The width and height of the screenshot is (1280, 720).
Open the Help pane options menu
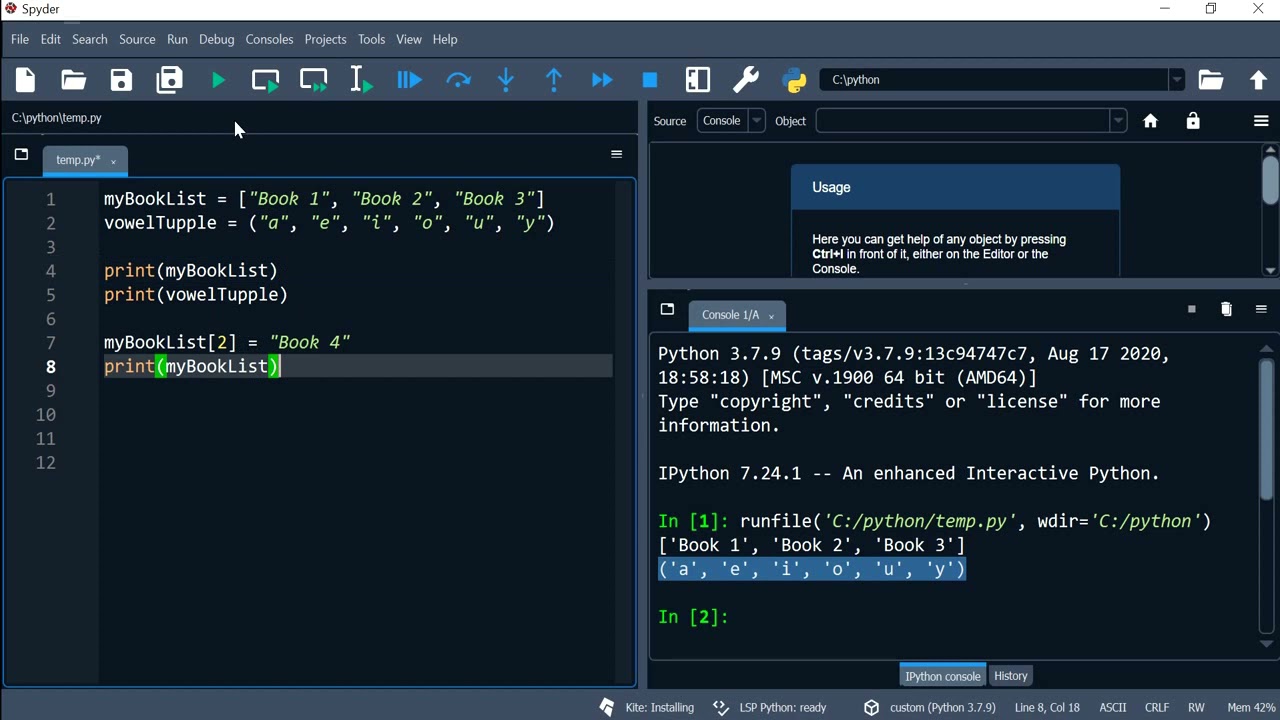tap(1261, 121)
